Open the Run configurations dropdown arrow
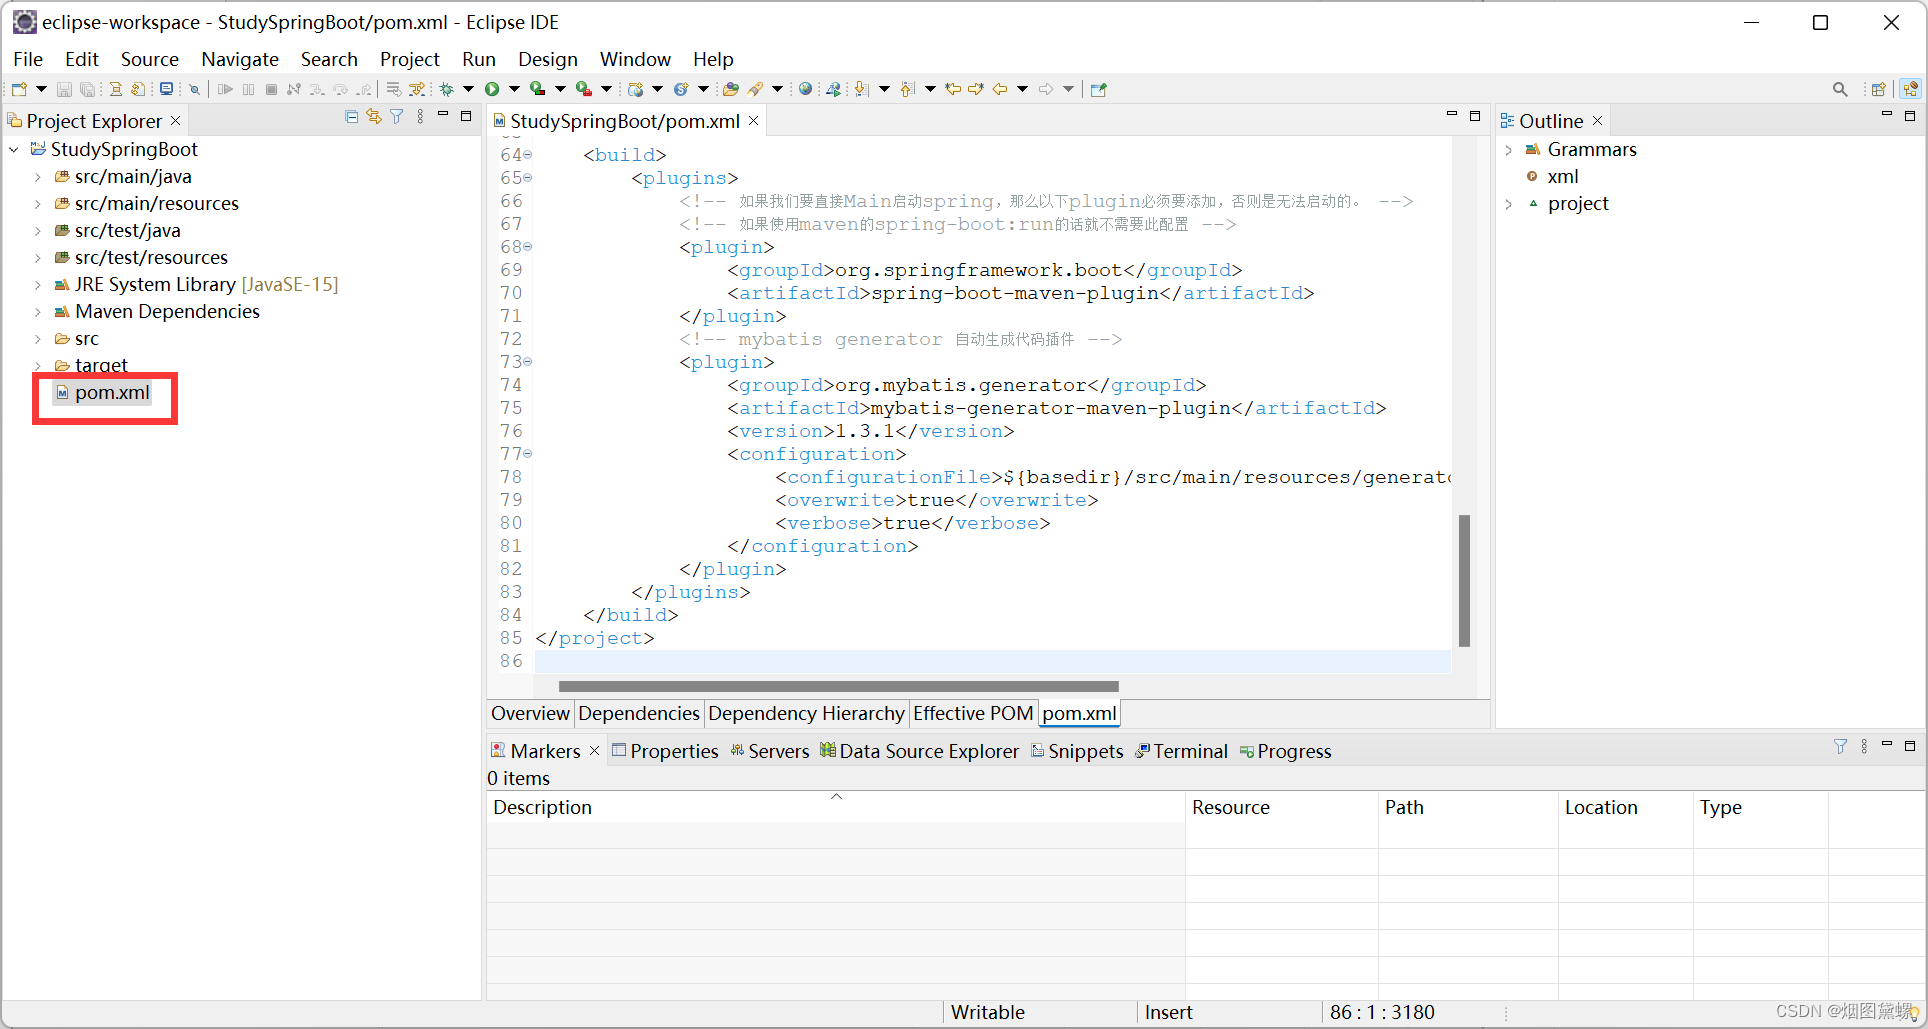1928x1029 pixels. (514, 89)
